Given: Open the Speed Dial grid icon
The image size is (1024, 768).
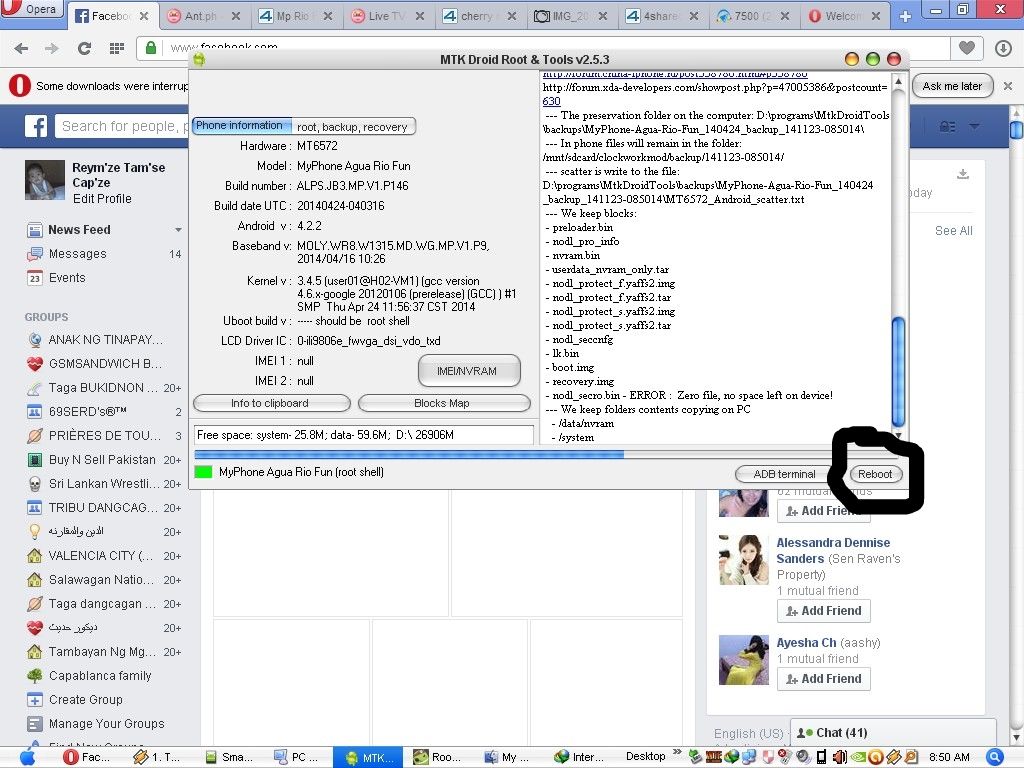Looking at the screenshot, I should [116, 48].
